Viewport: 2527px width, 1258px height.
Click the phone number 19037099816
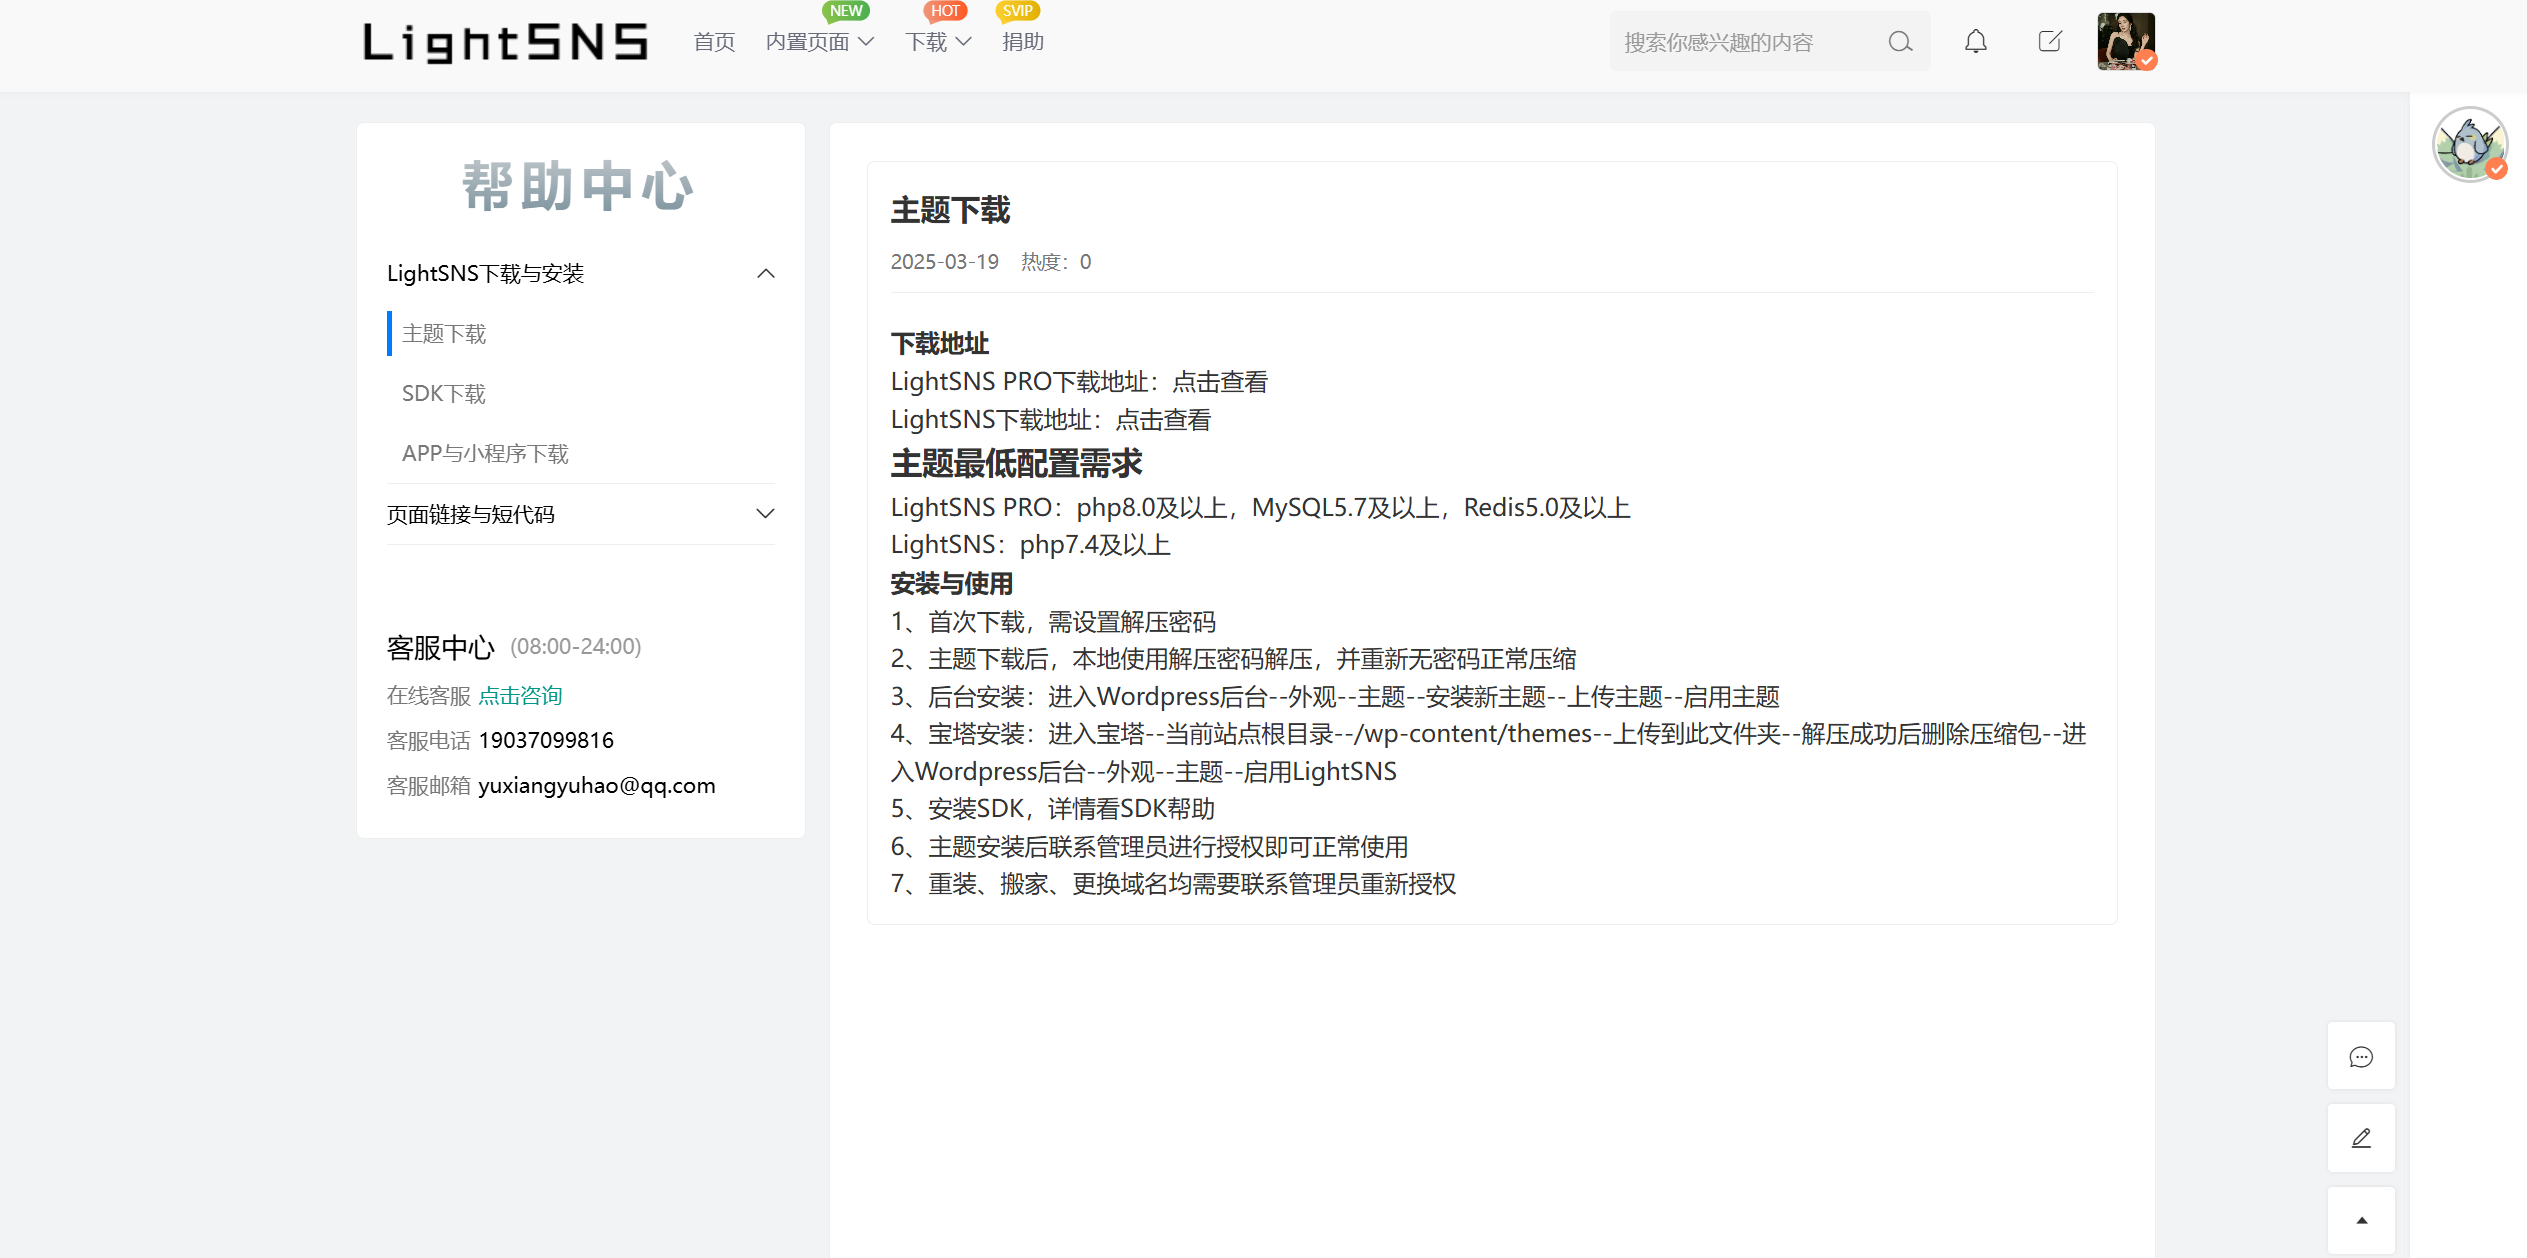[546, 740]
